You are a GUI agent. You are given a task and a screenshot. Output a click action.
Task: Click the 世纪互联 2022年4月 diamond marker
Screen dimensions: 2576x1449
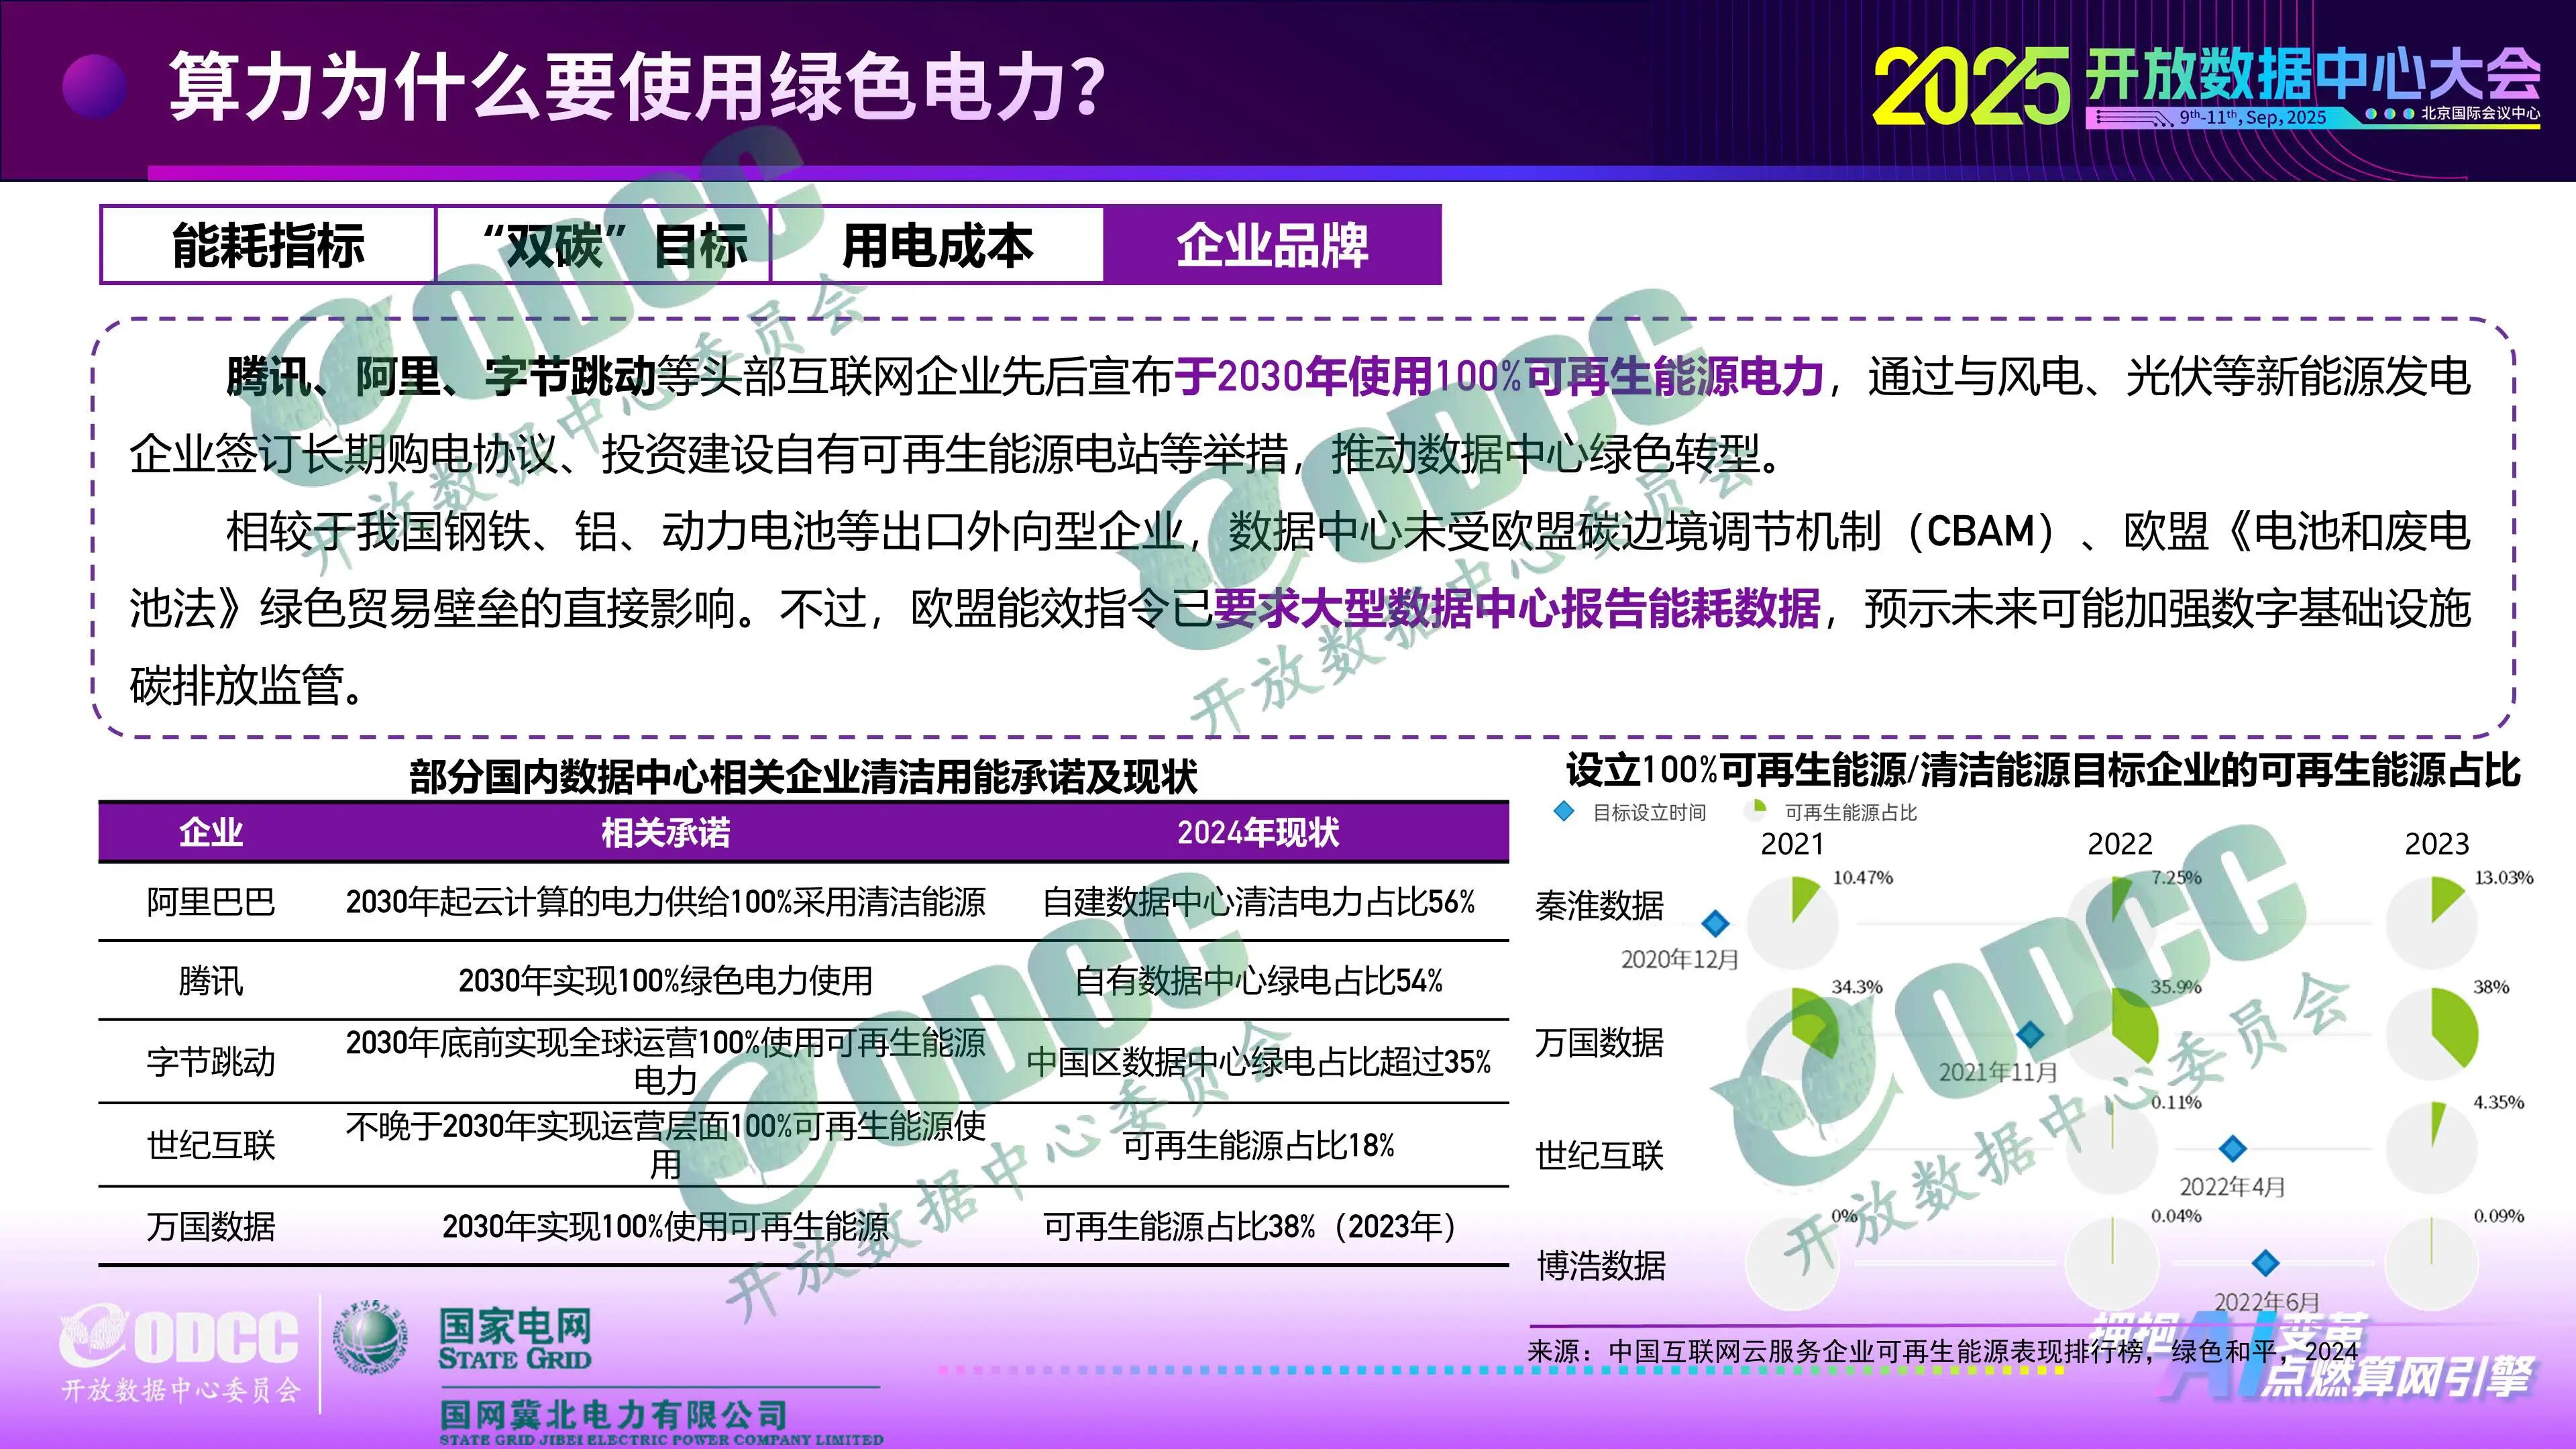[x=2233, y=1149]
